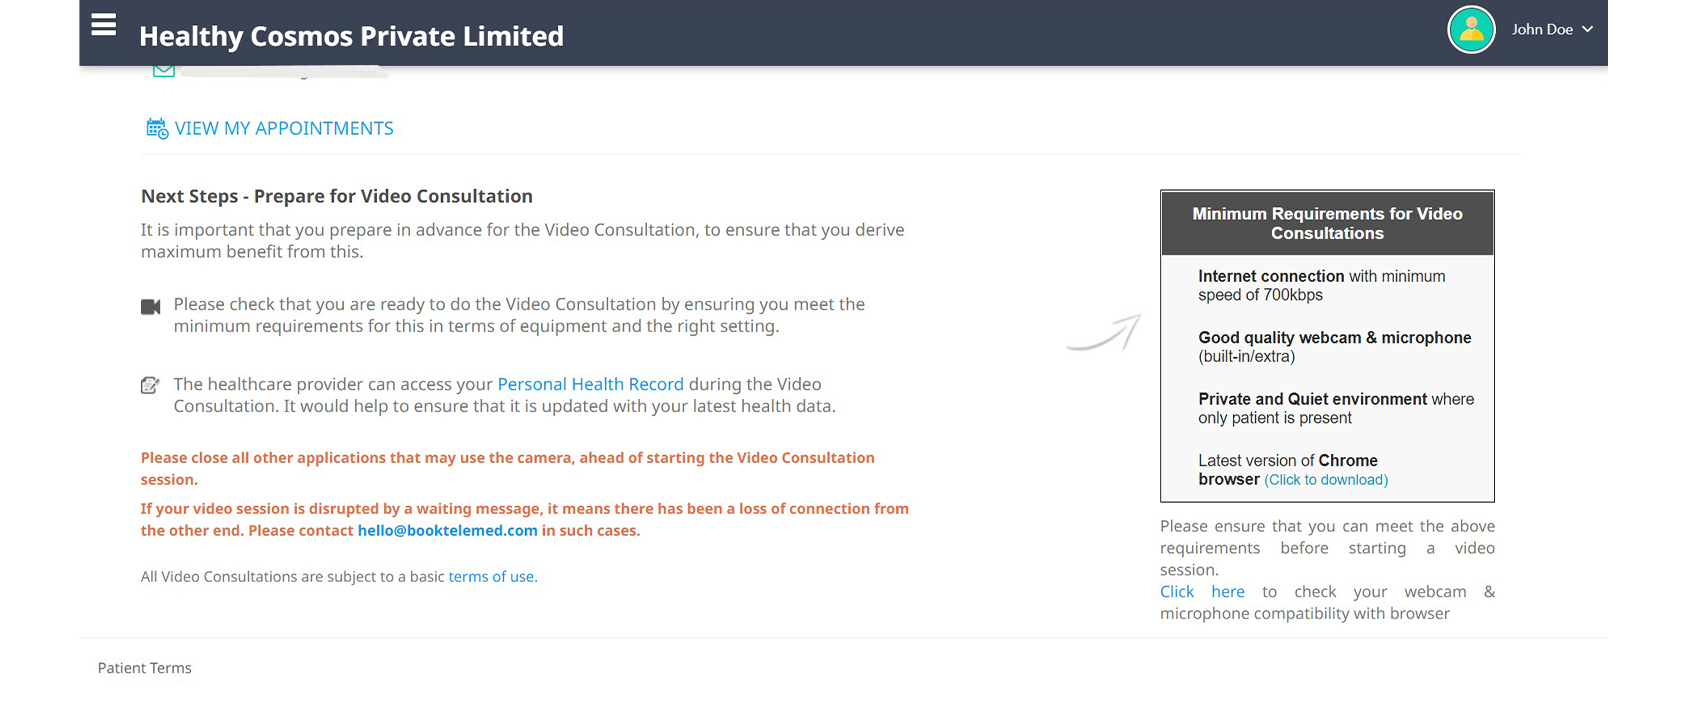This screenshot has height=722, width=1687.
Task: Click the hello@booktelemed.com email link
Action: (447, 530)
